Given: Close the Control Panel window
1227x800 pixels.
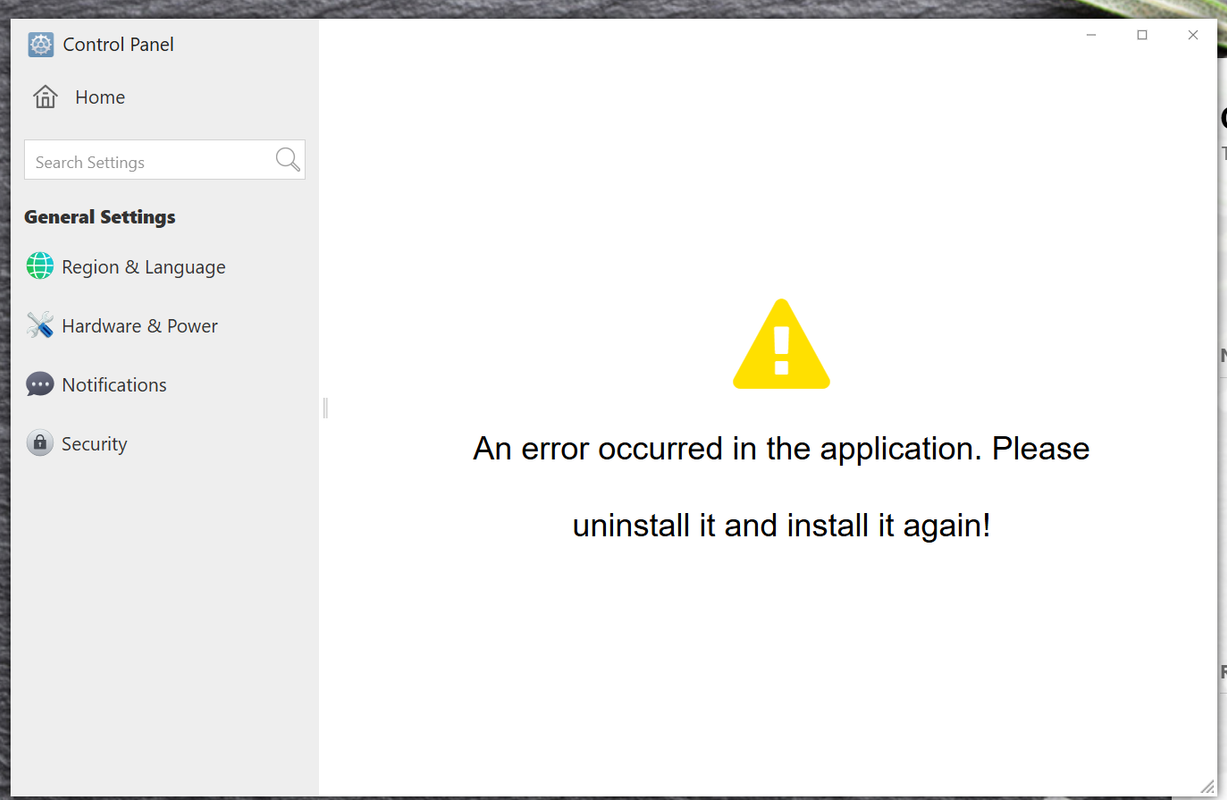Looking at the screenshot, I should (x=1193, y=35).
